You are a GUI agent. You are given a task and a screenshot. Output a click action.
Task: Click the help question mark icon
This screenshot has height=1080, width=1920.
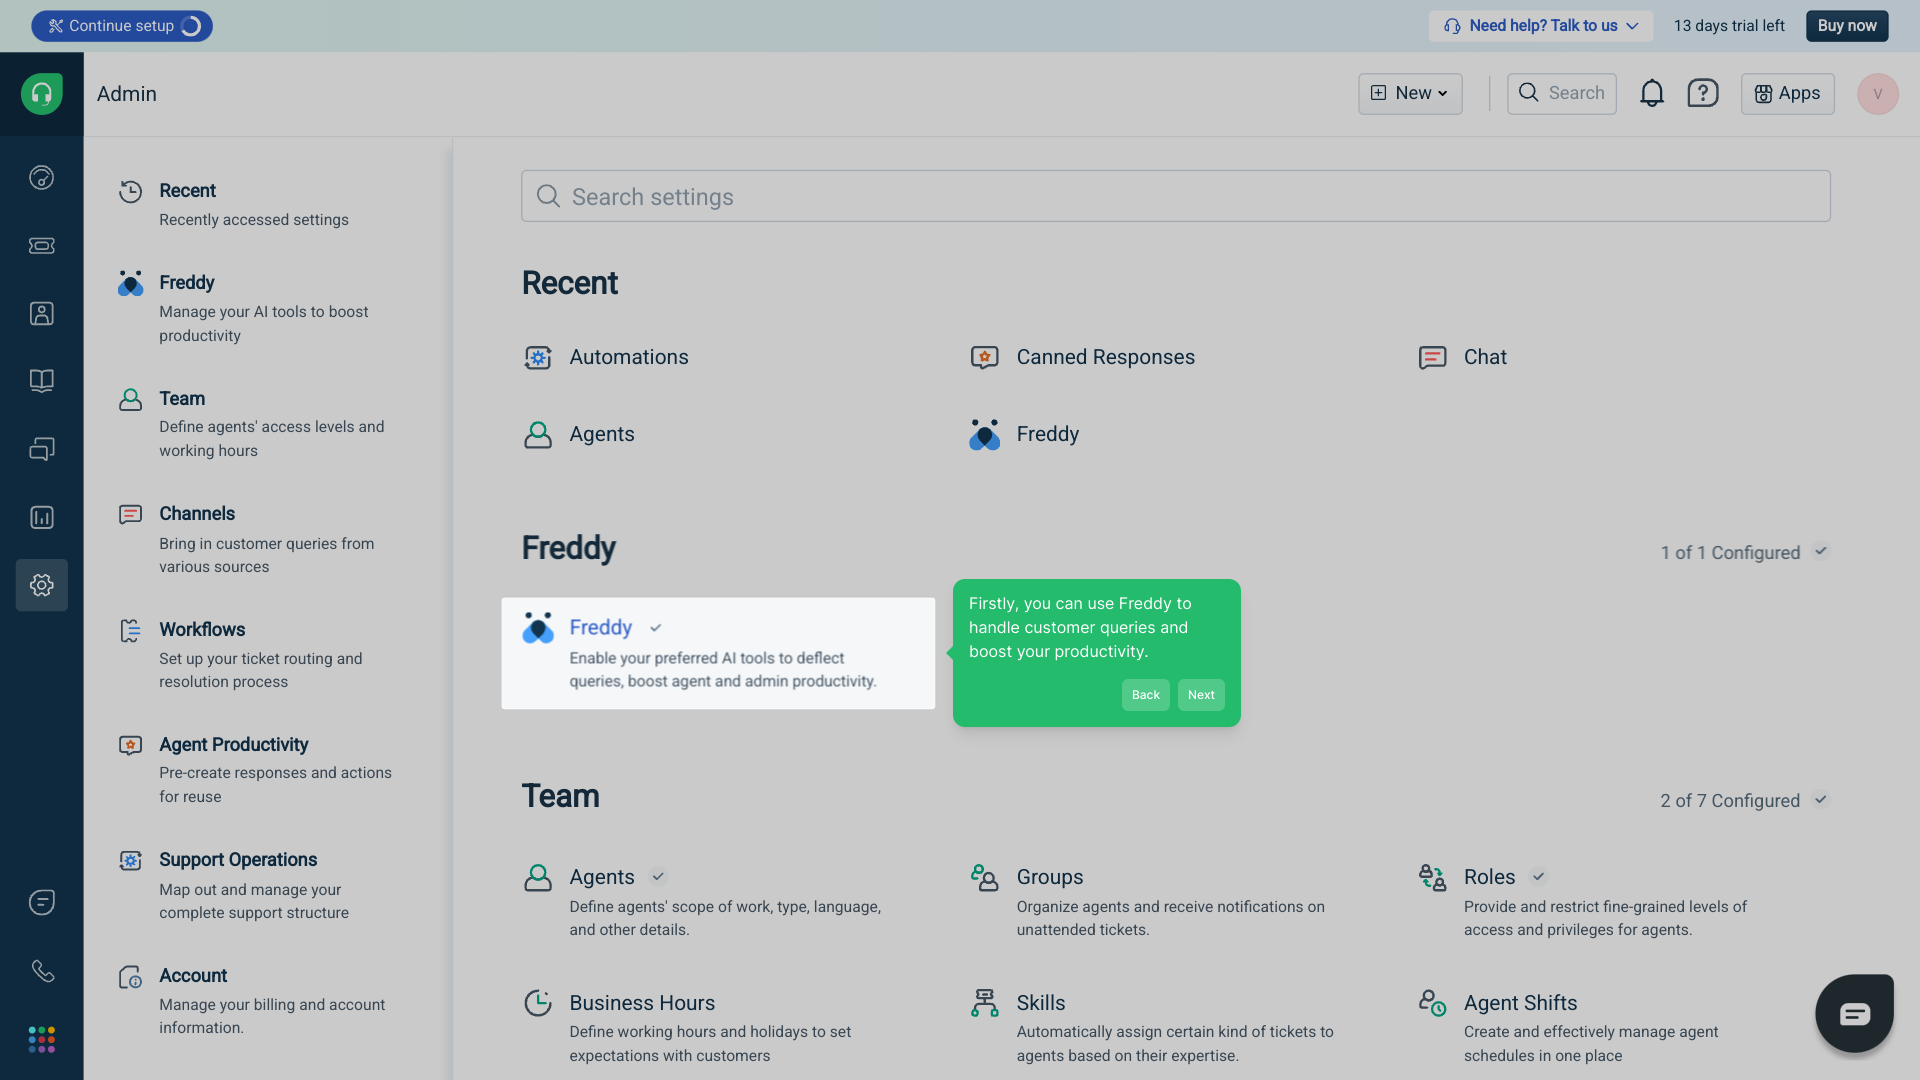(x=1702, y=93)
